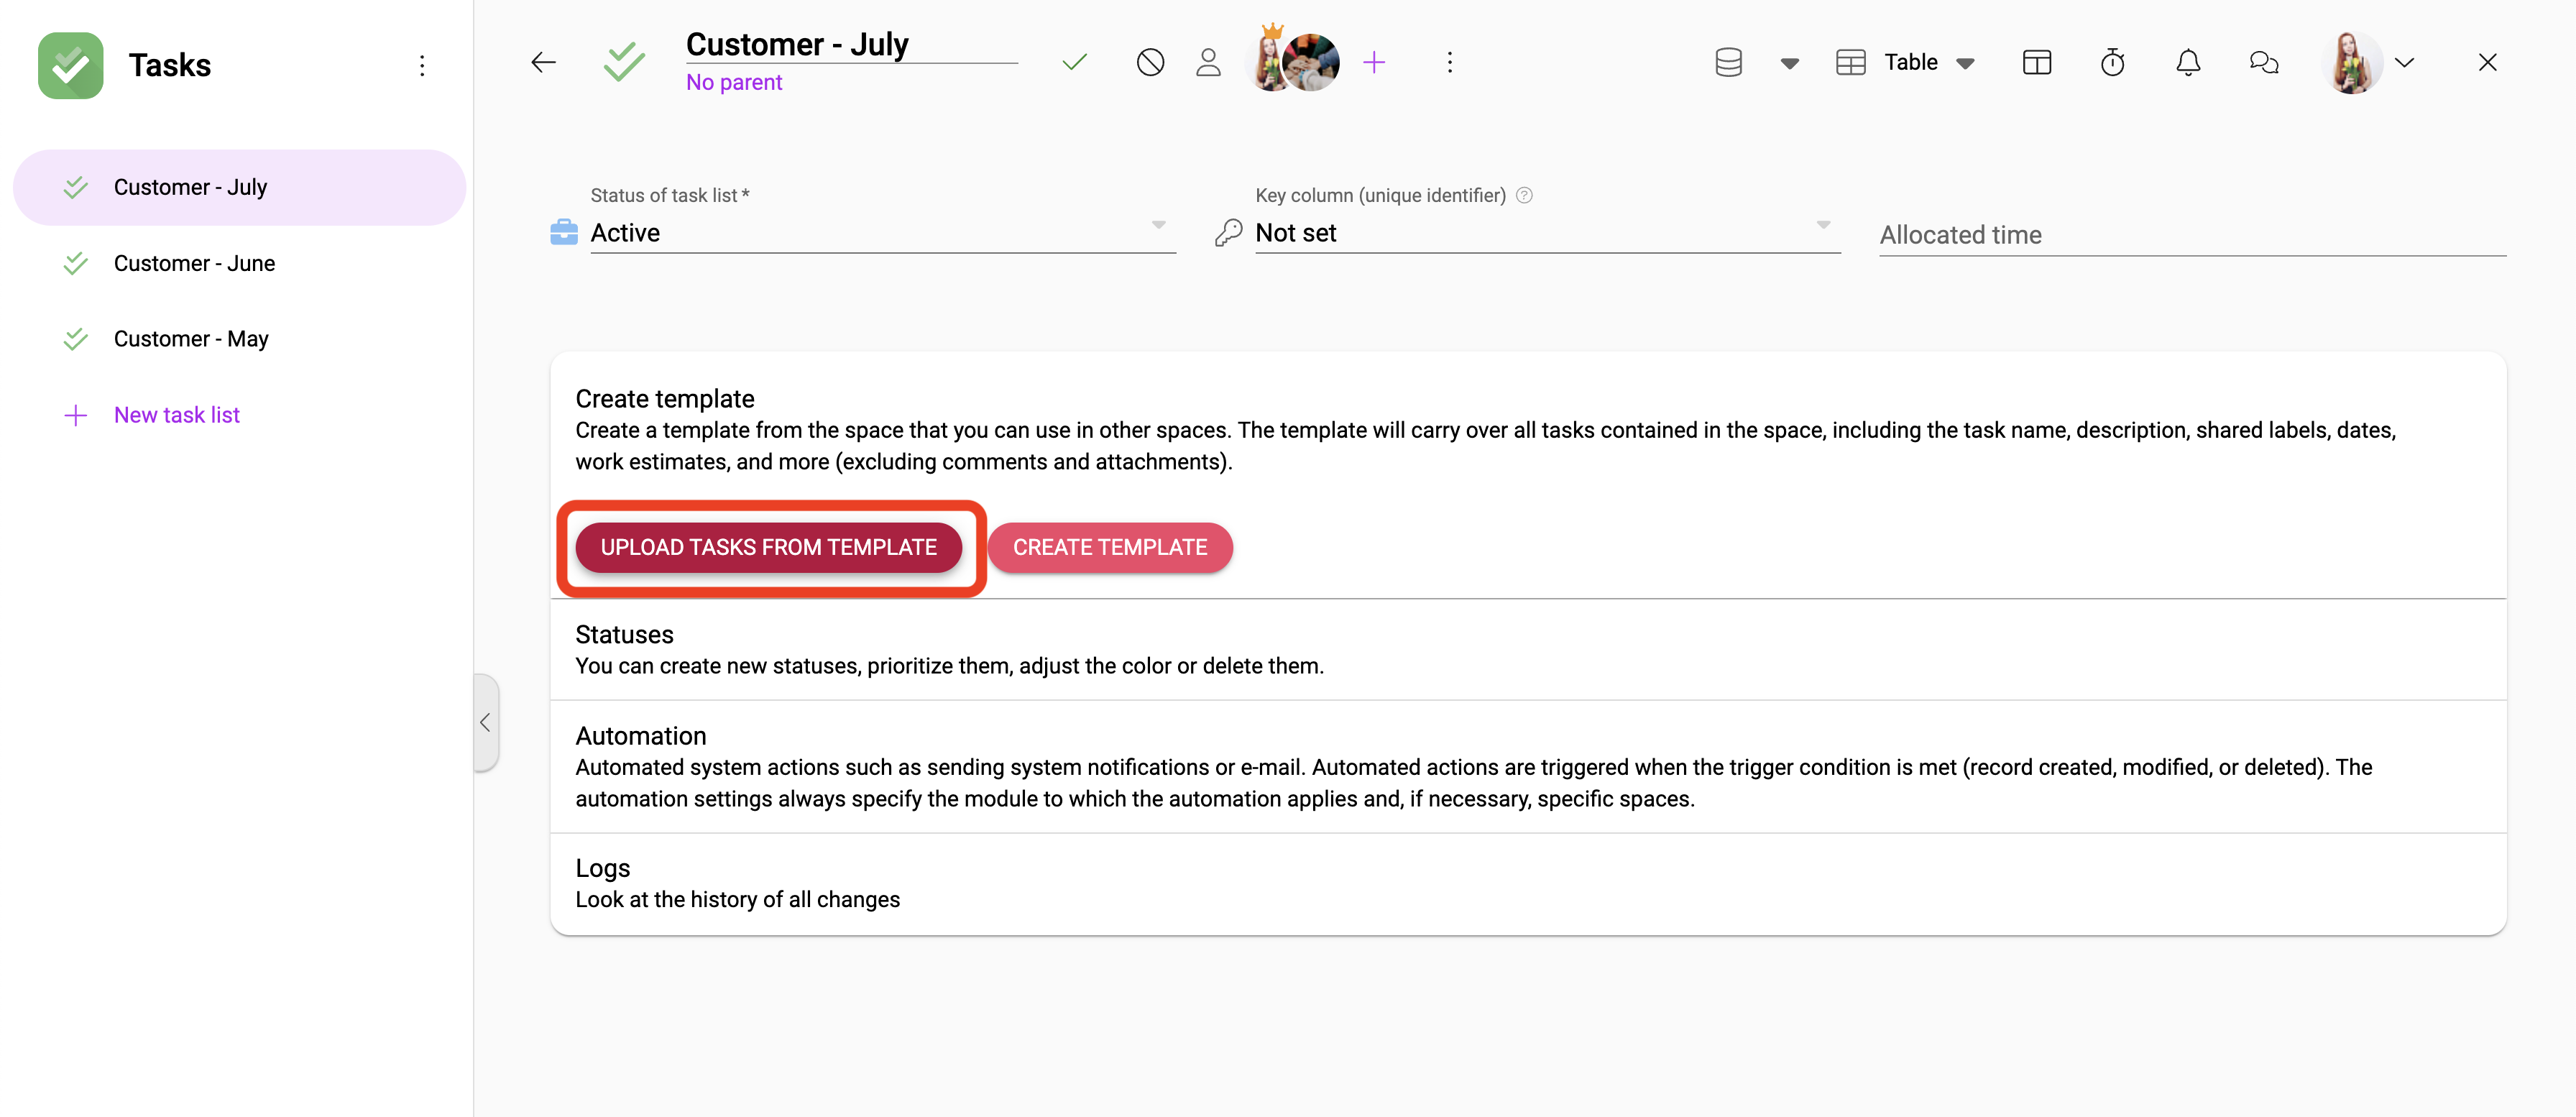The image size is (2576, 1117).
Task: Click the green Tasks app logo
Action: pyautogui.click(x=70, y=65)
